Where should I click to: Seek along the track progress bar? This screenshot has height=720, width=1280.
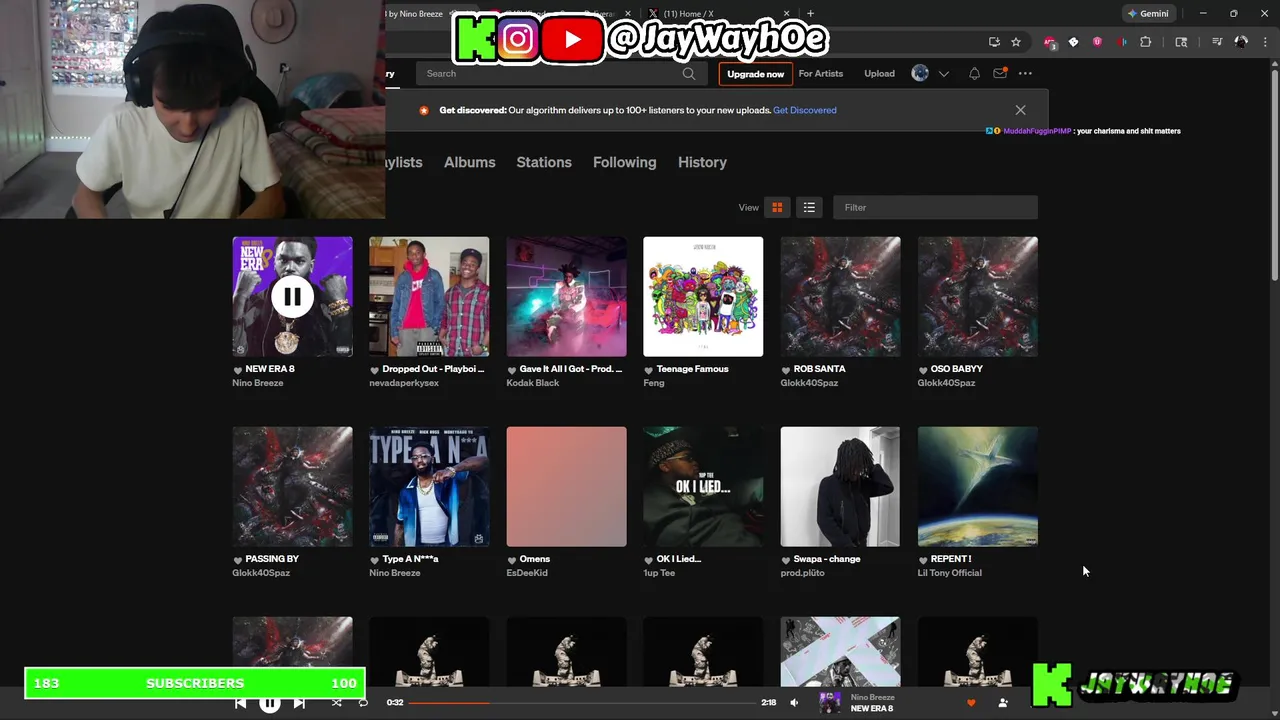(x=583, y=703)
